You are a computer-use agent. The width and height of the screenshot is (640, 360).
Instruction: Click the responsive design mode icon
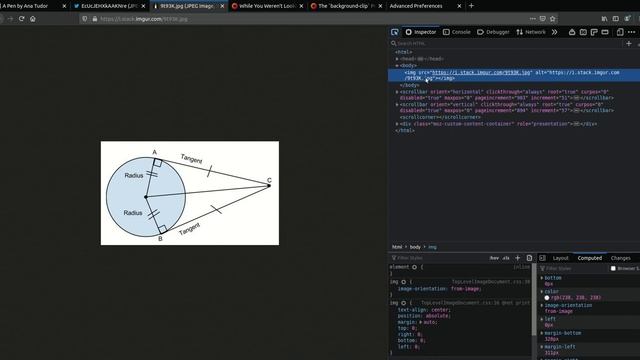620,32
